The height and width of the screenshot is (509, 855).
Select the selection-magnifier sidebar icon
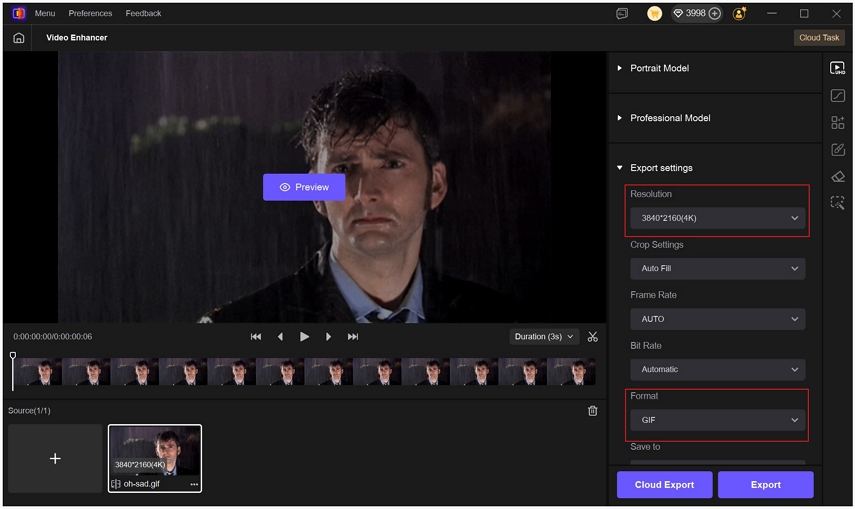[838, 202]
